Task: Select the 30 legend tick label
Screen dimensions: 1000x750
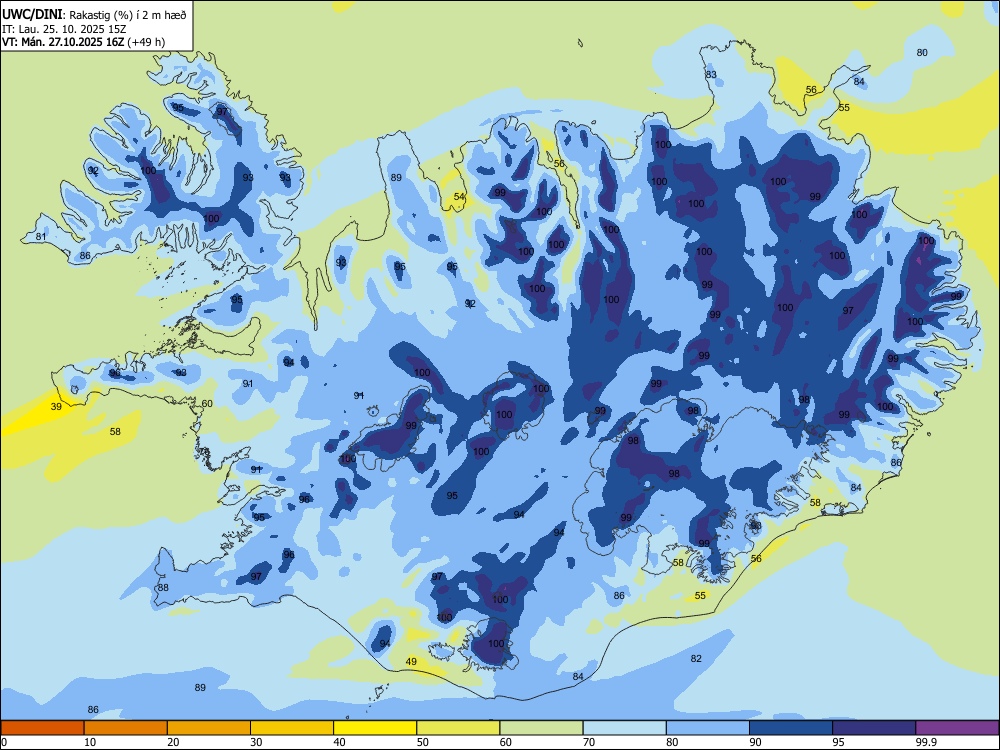Action: (x=256, y=742)
